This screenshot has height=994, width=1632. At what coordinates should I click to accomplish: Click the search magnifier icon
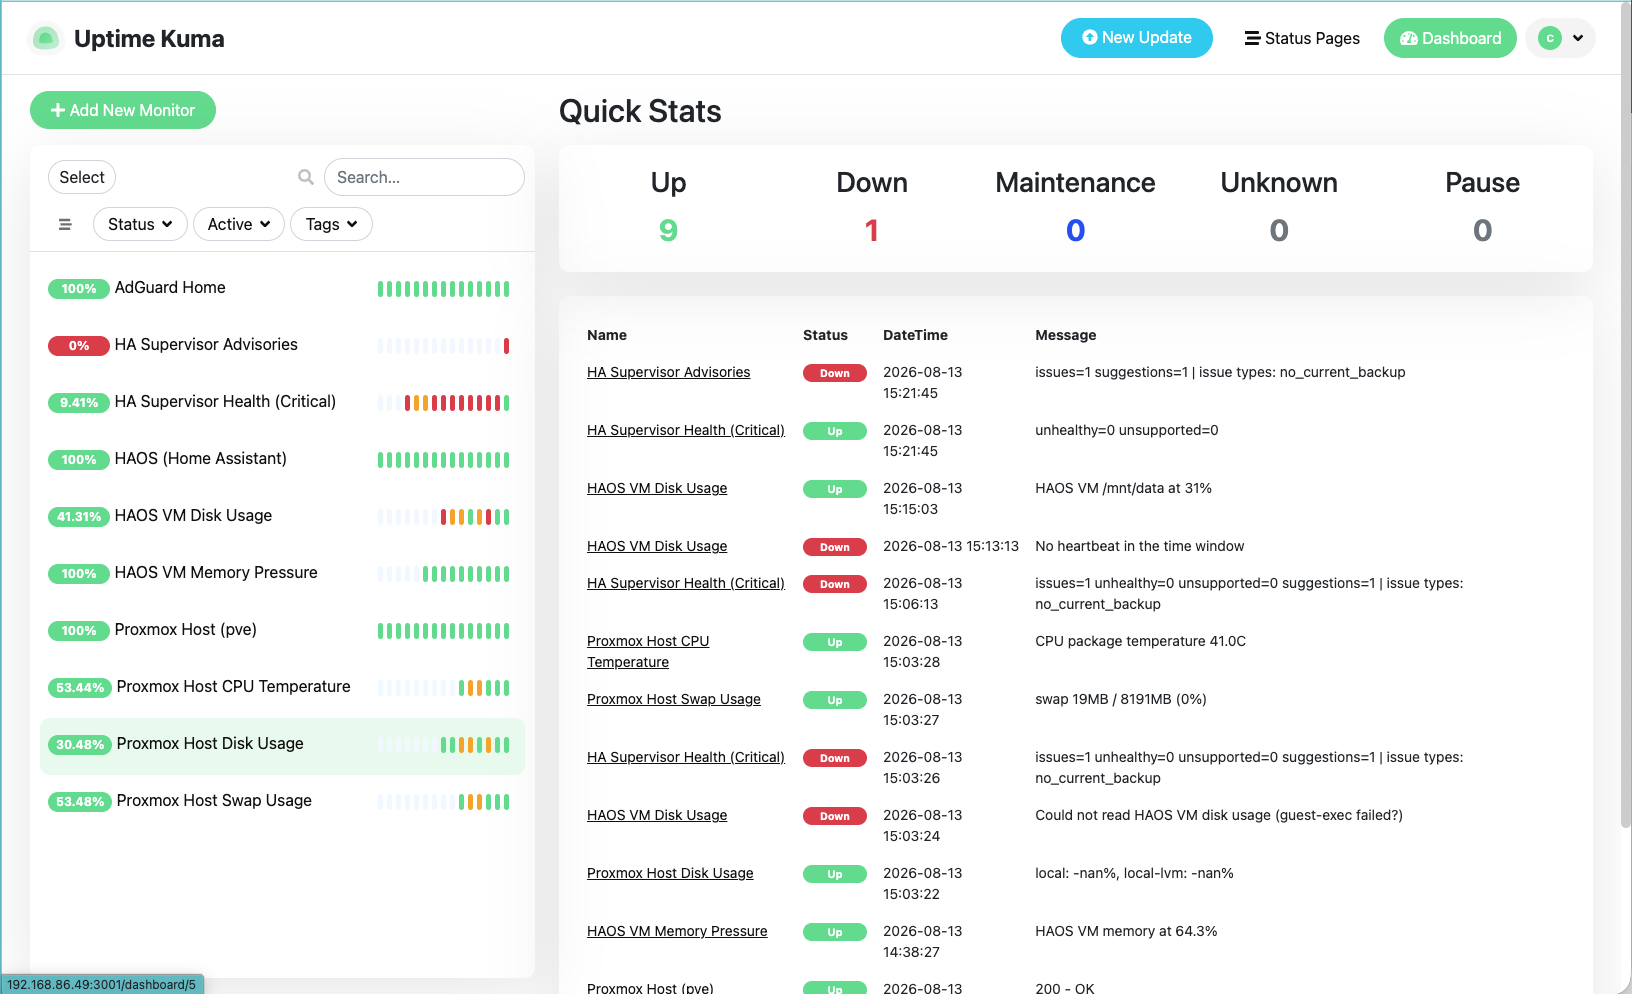(x=306, y=177)
